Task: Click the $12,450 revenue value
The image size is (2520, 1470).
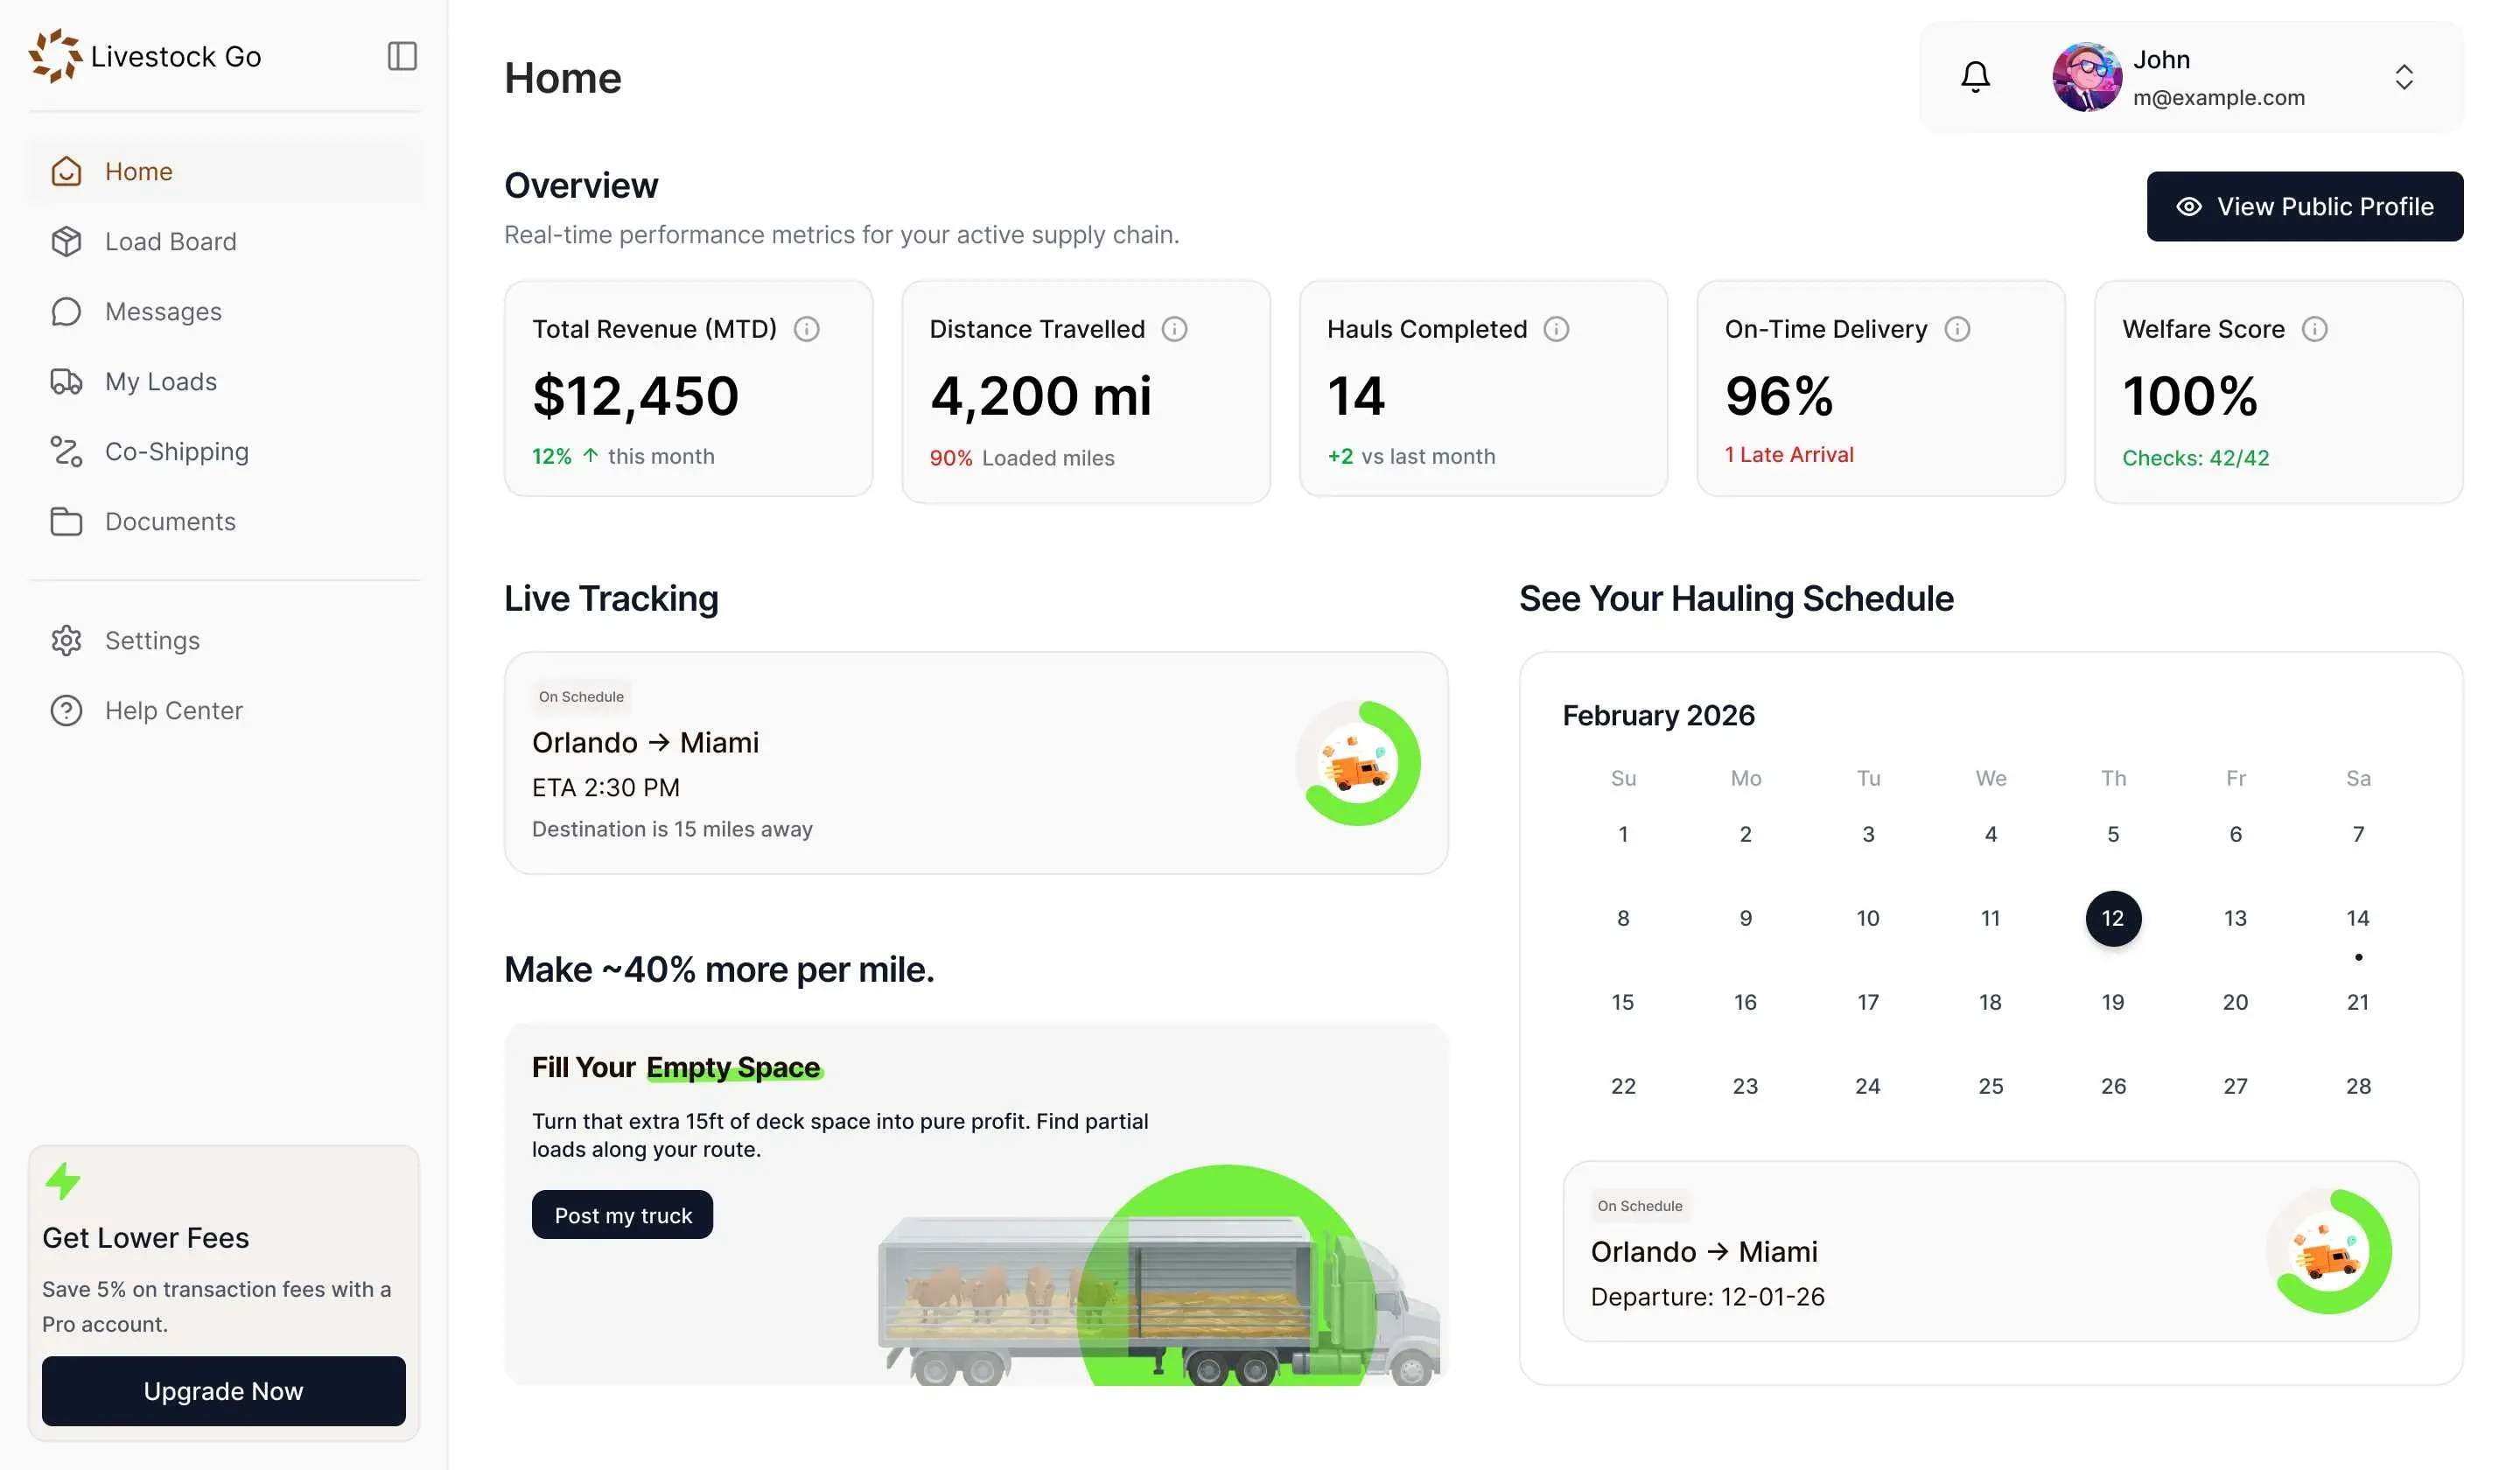Action: pos(635,396)
